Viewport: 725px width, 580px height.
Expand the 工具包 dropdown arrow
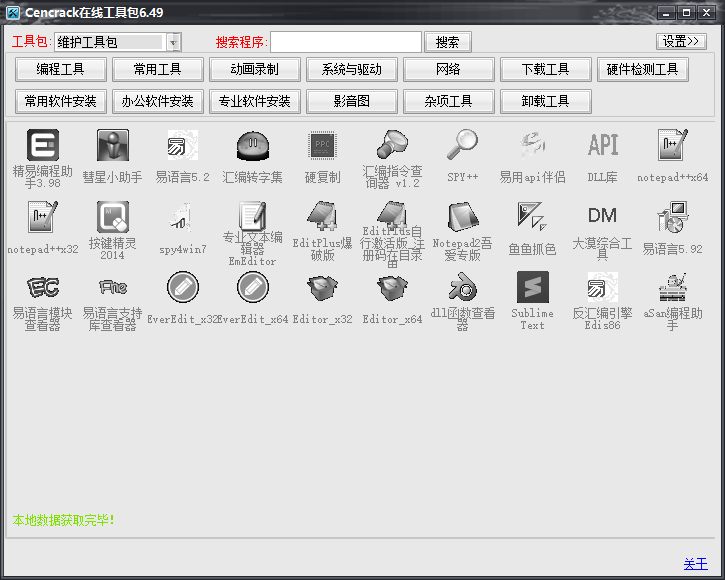[173, 43]
